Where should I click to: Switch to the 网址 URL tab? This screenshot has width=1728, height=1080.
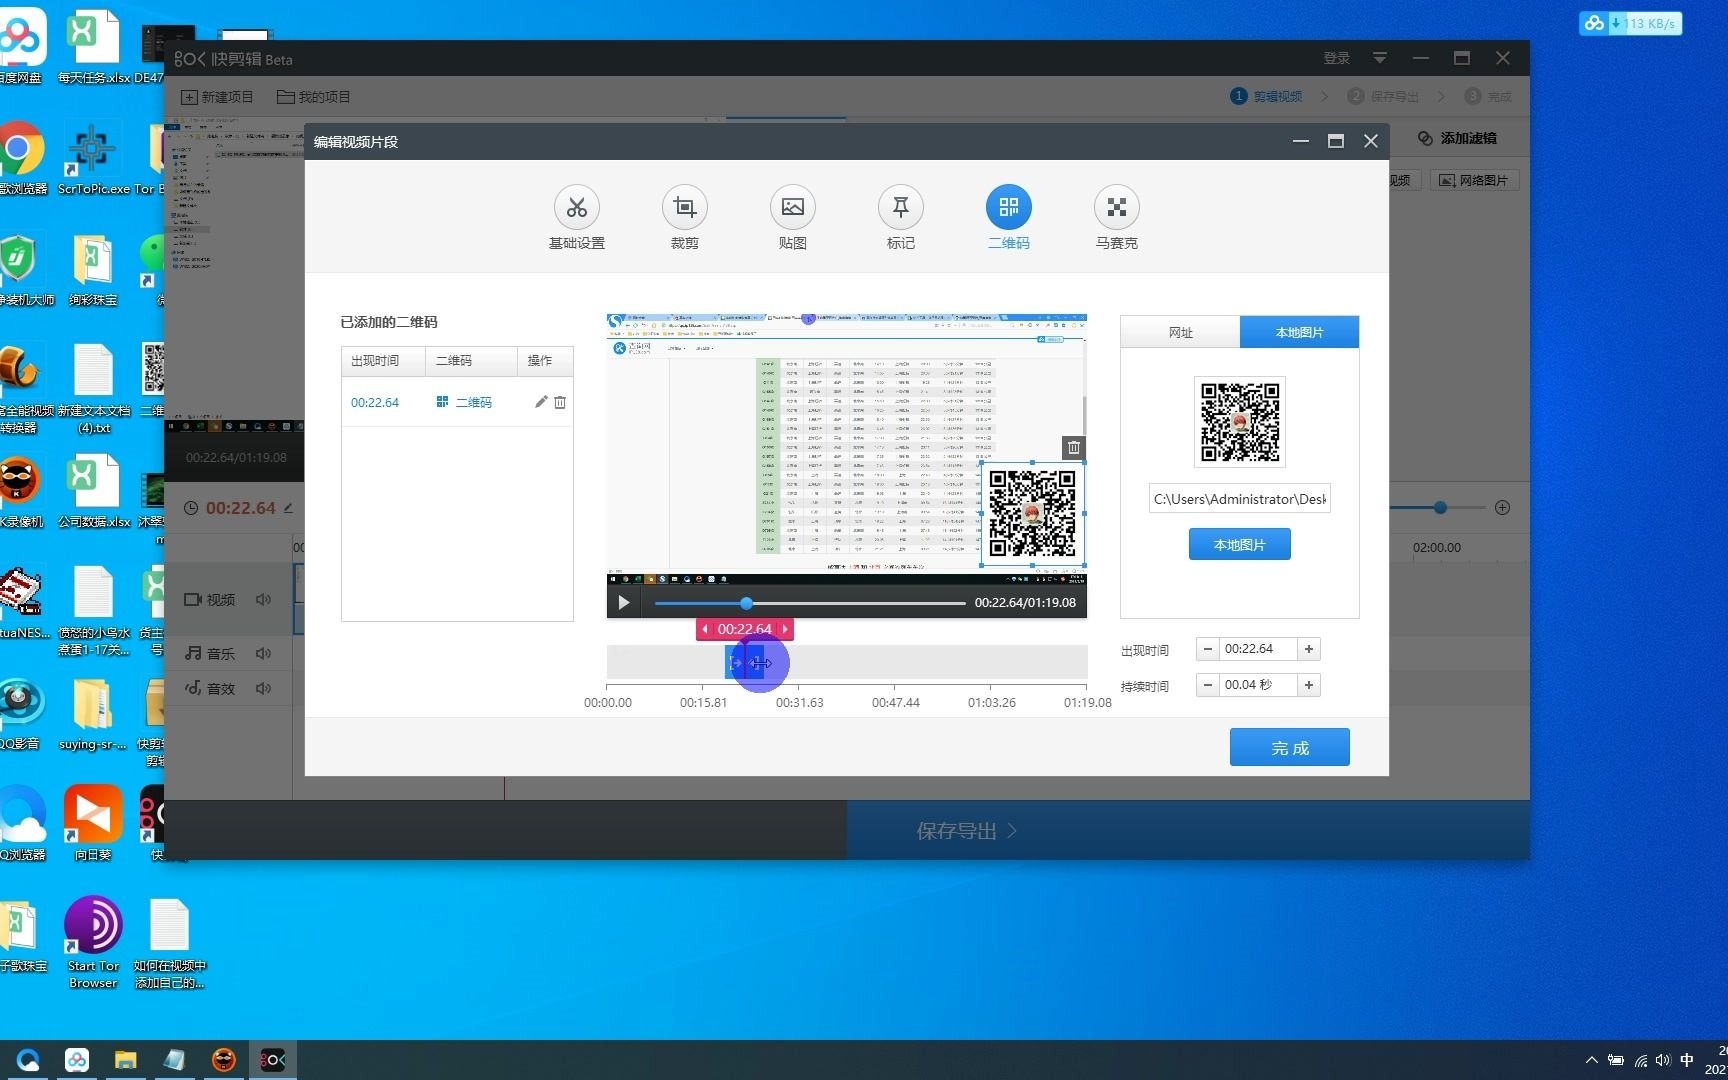[x=1180, y=332]
